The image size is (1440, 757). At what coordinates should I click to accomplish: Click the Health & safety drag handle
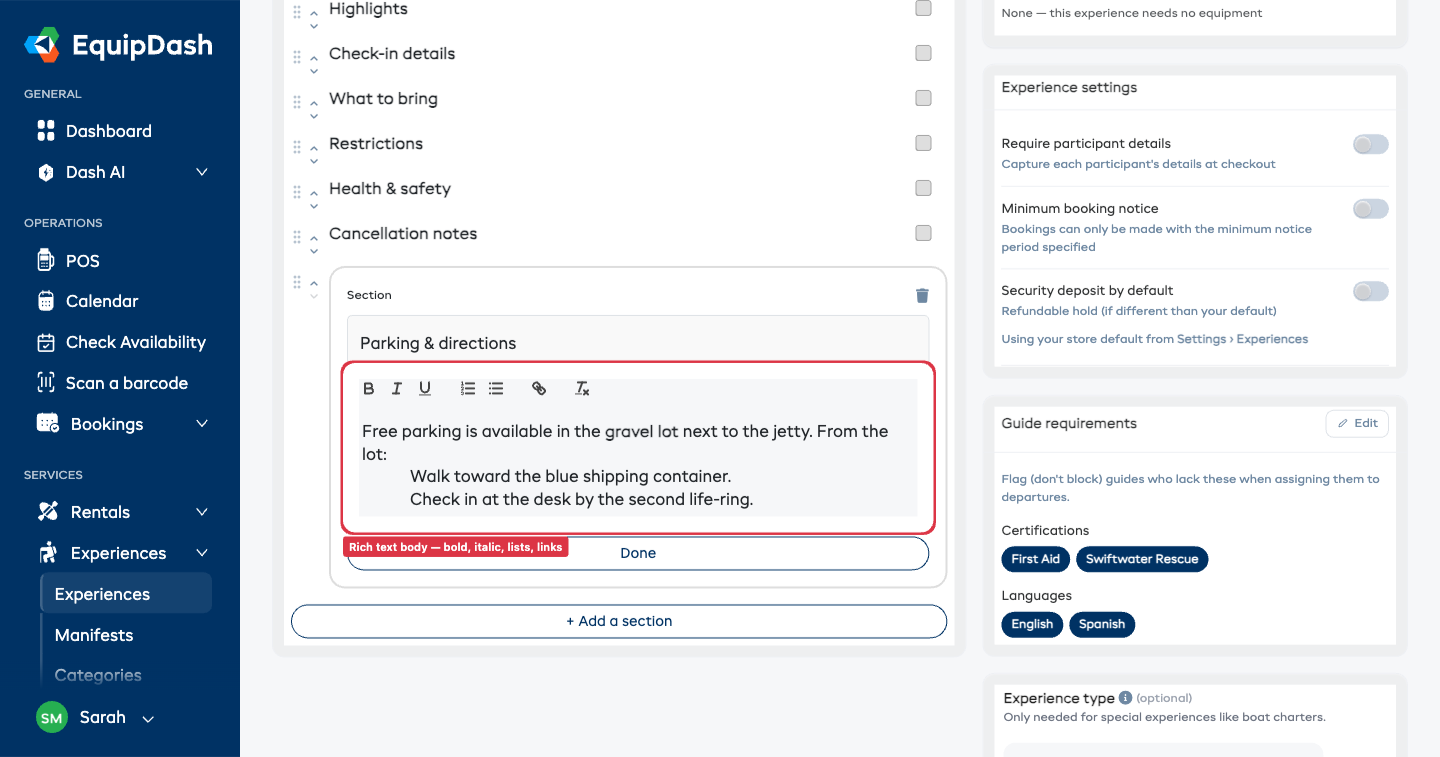point(297,192)
